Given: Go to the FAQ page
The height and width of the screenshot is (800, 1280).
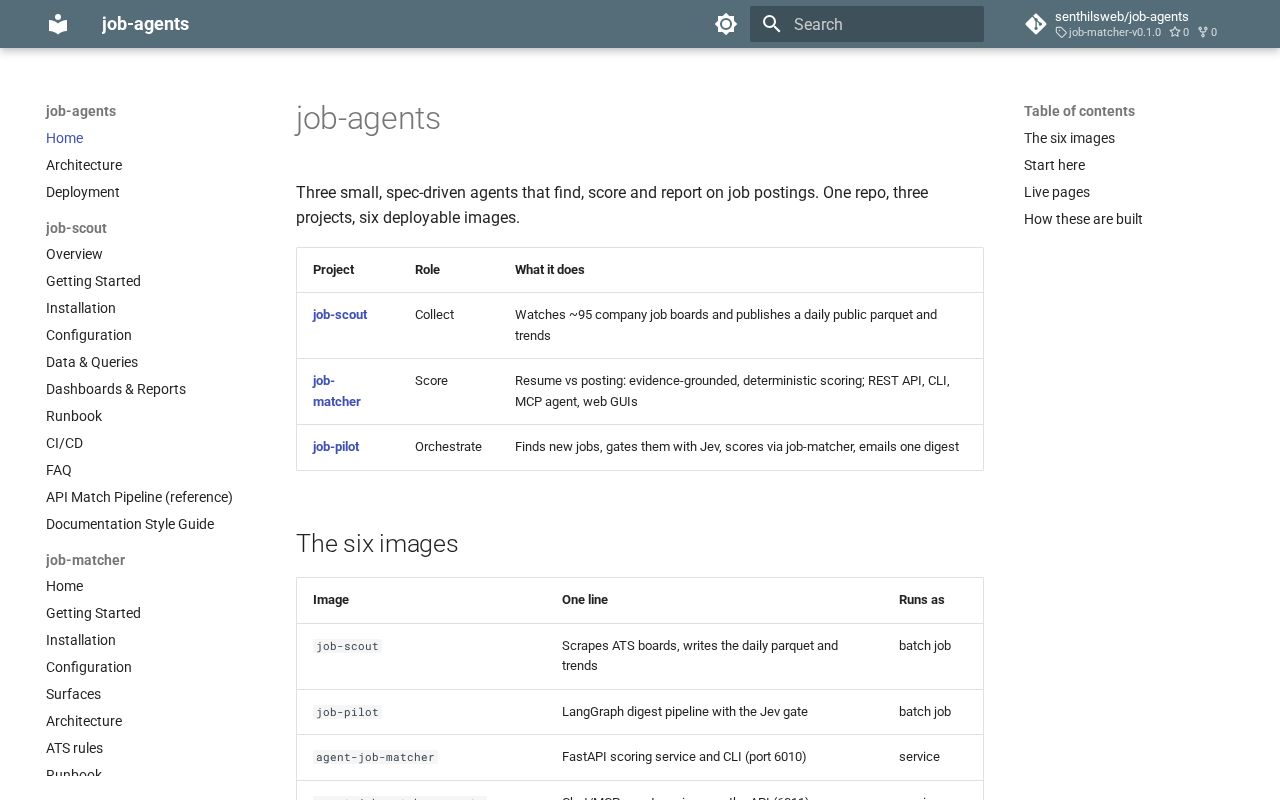Looking at the screenshot, I should coord(59,470).
